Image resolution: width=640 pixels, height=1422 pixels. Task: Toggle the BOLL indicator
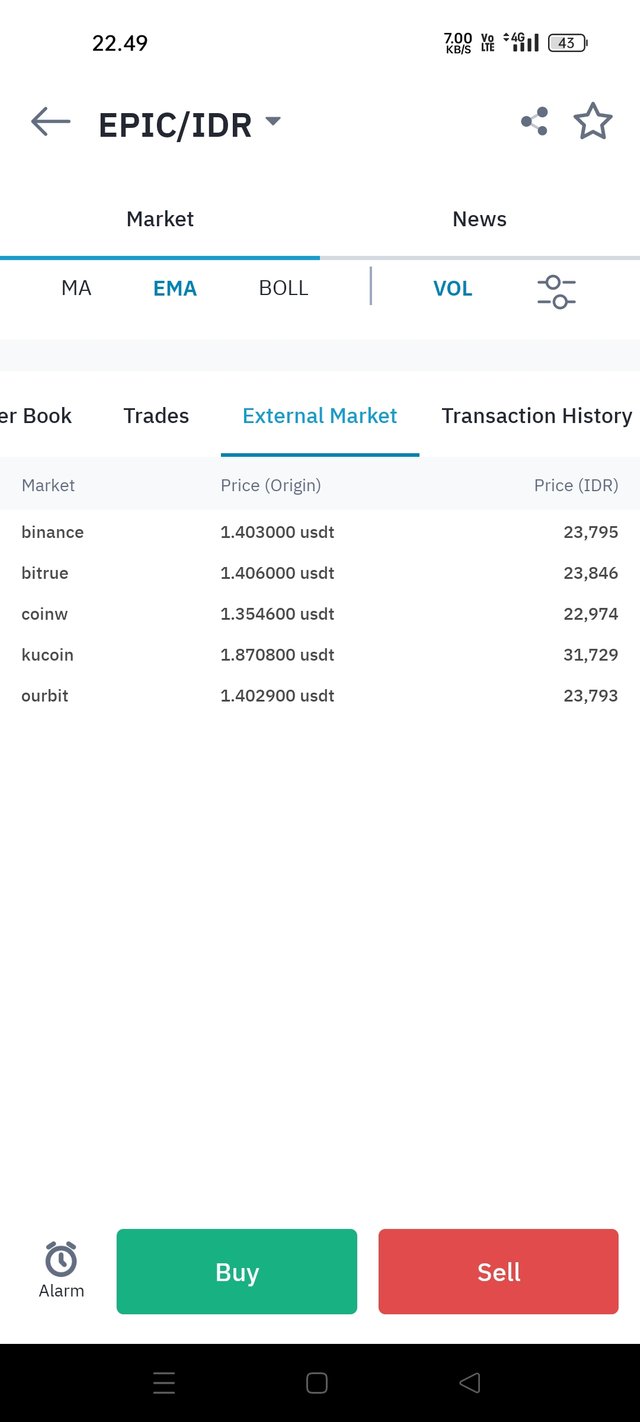[283, 288]
